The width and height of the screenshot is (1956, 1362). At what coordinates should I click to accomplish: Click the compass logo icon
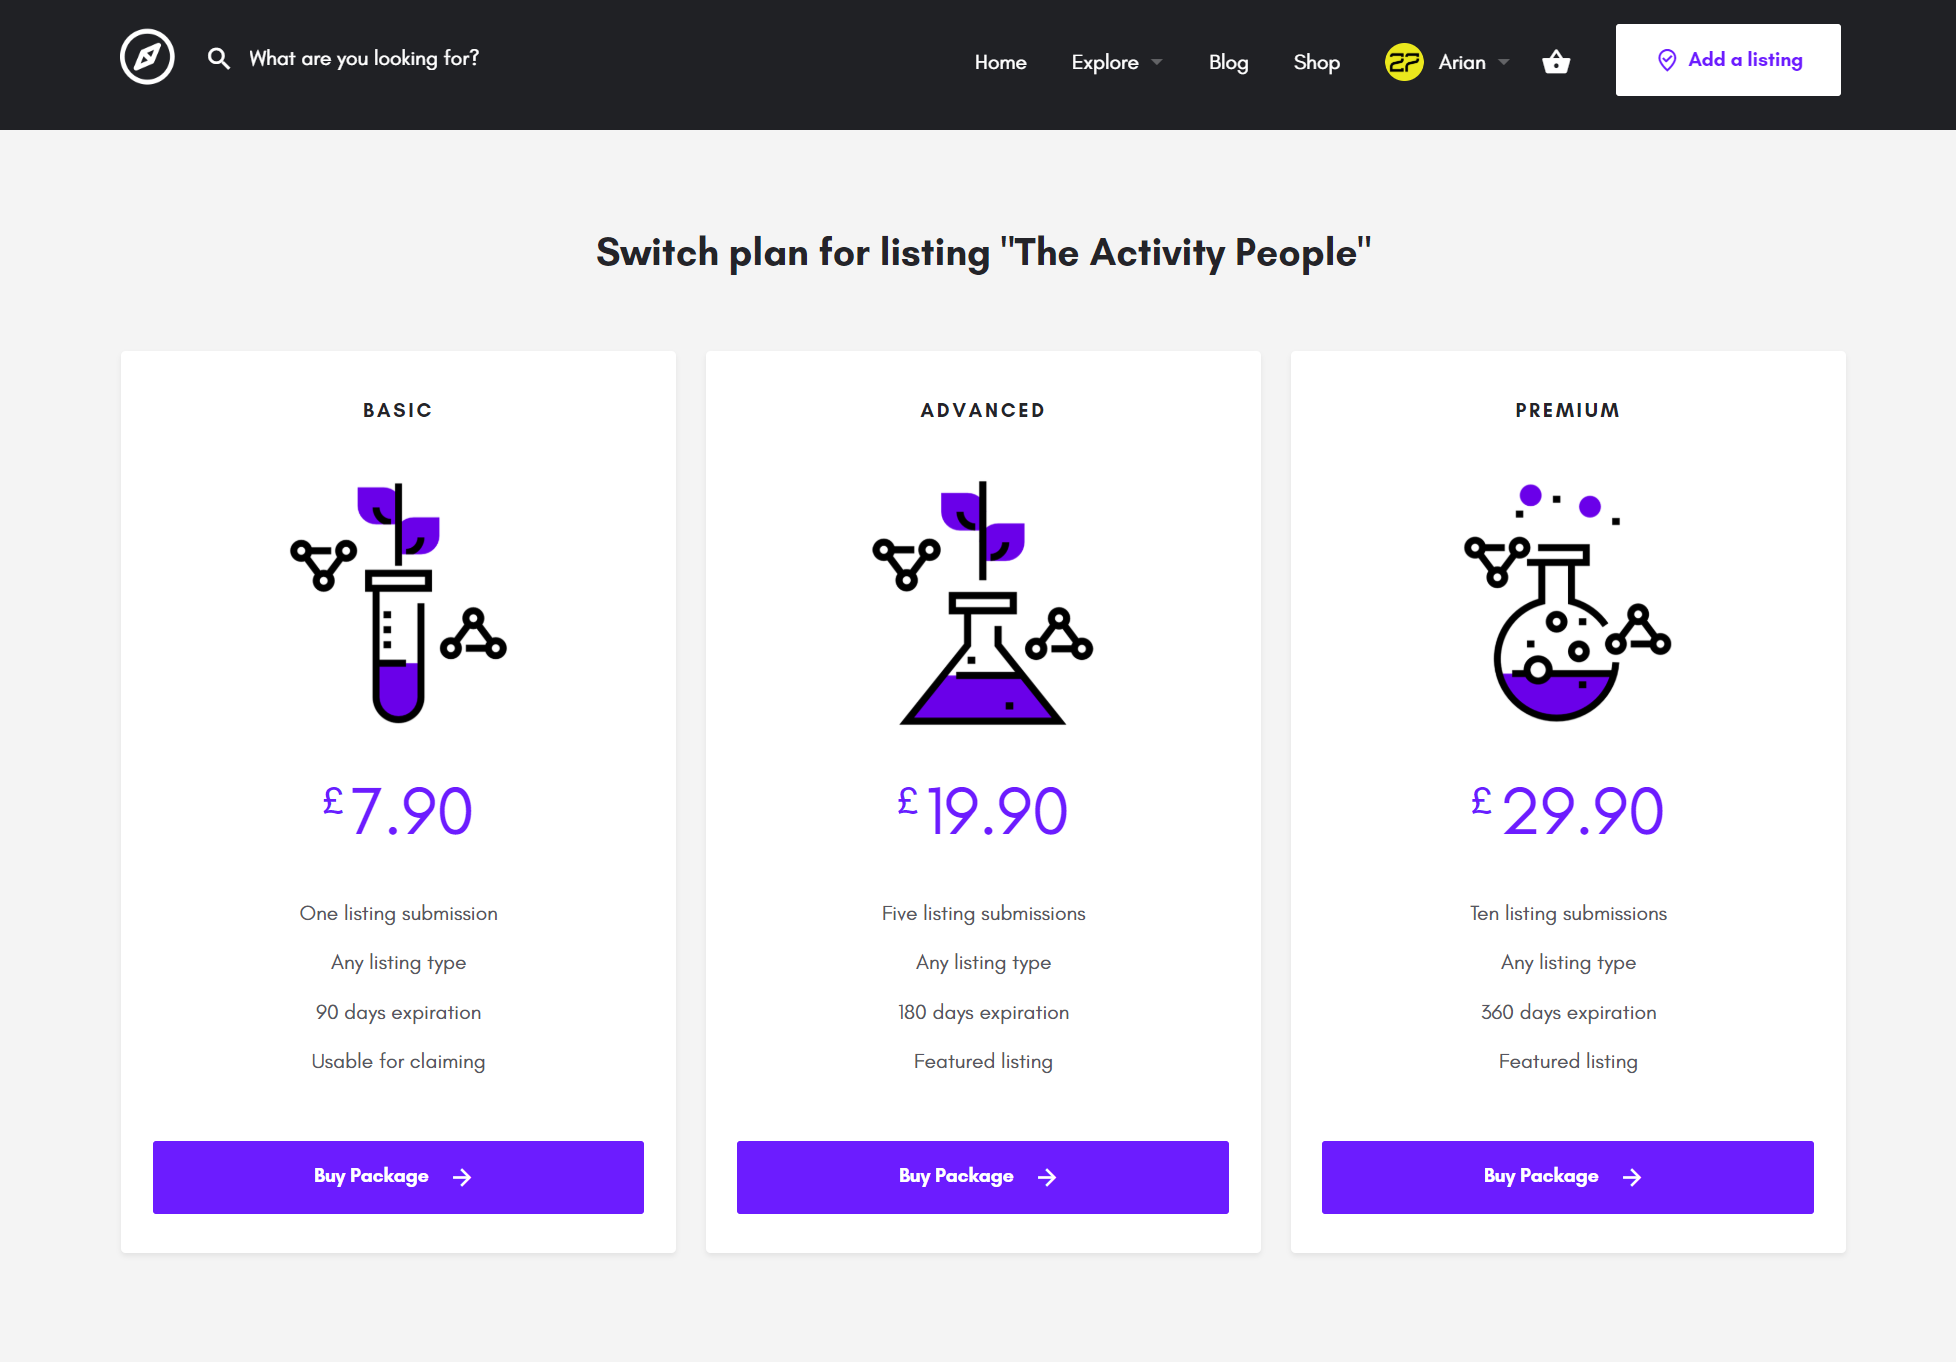point(147,57)
